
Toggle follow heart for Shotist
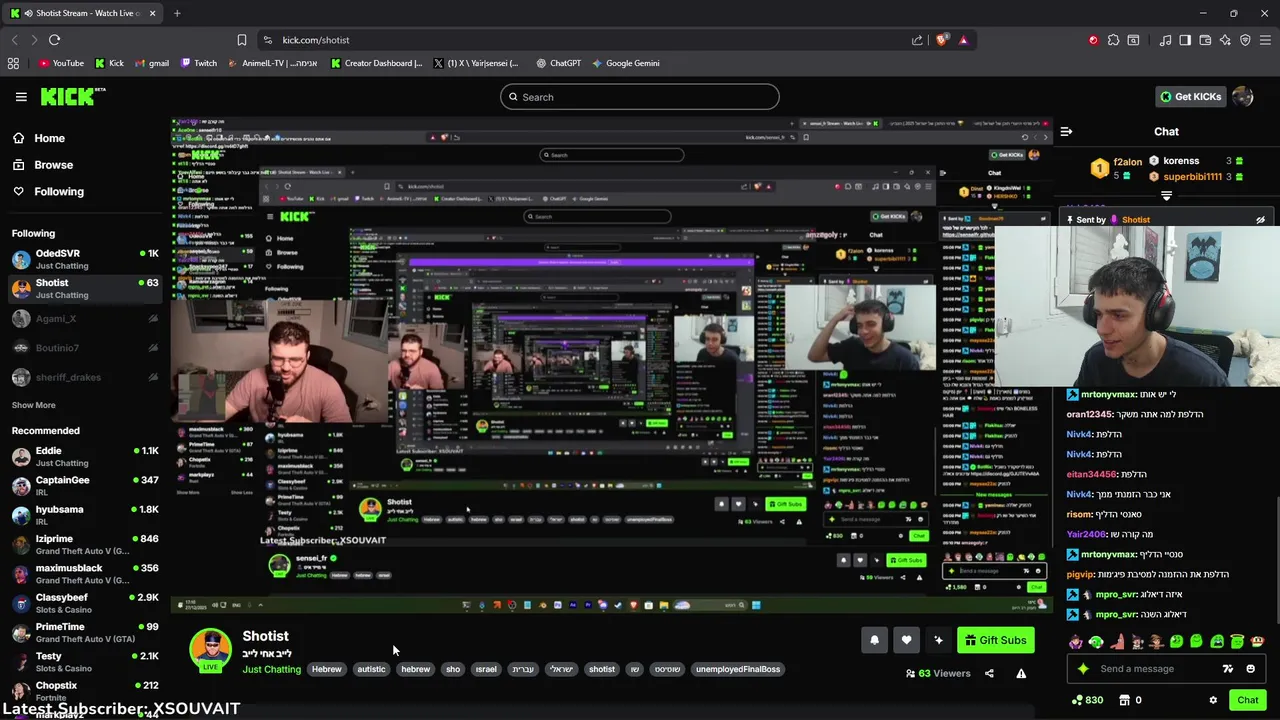click(x=906, y=640)
